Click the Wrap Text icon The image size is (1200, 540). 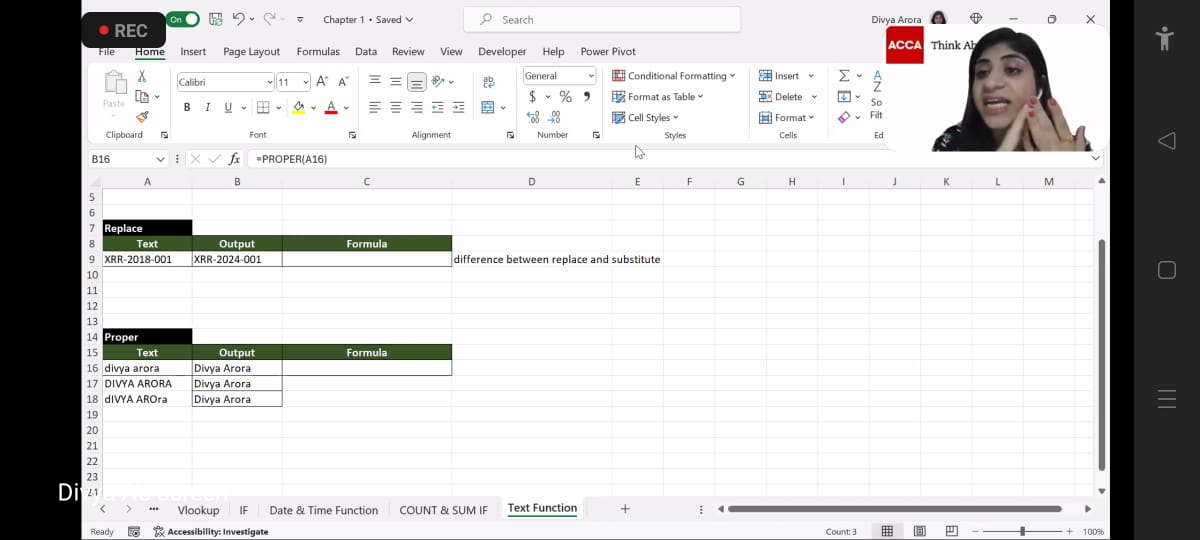coord(489,82)
